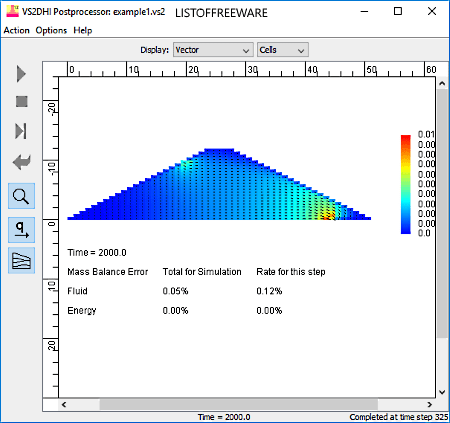The width and height of the screenshot is (450, 423).
Task: Toggle the q velocity vector button
Action: pyautogui.click(x=21, y=230)
